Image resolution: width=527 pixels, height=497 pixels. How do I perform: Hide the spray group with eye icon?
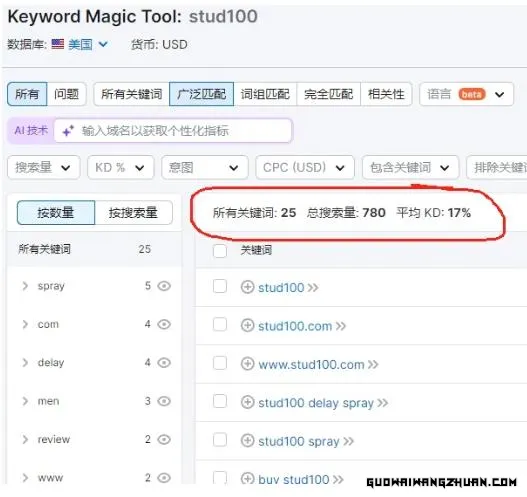click(x=164, y=286)
